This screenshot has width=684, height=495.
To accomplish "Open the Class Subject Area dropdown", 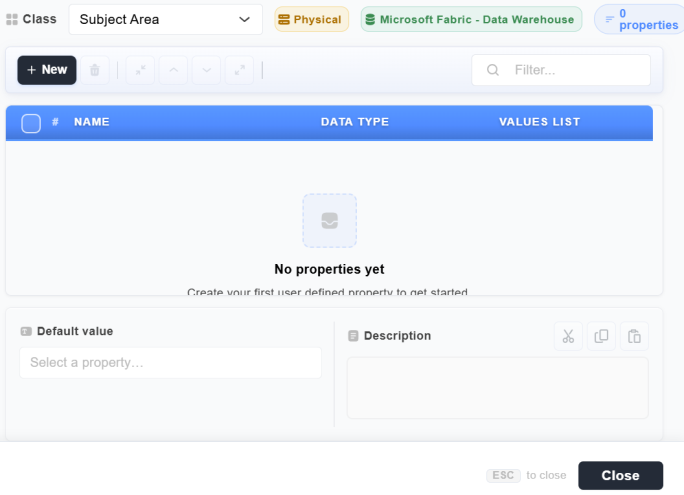I will pyautogui.click(x=165, y=20).
